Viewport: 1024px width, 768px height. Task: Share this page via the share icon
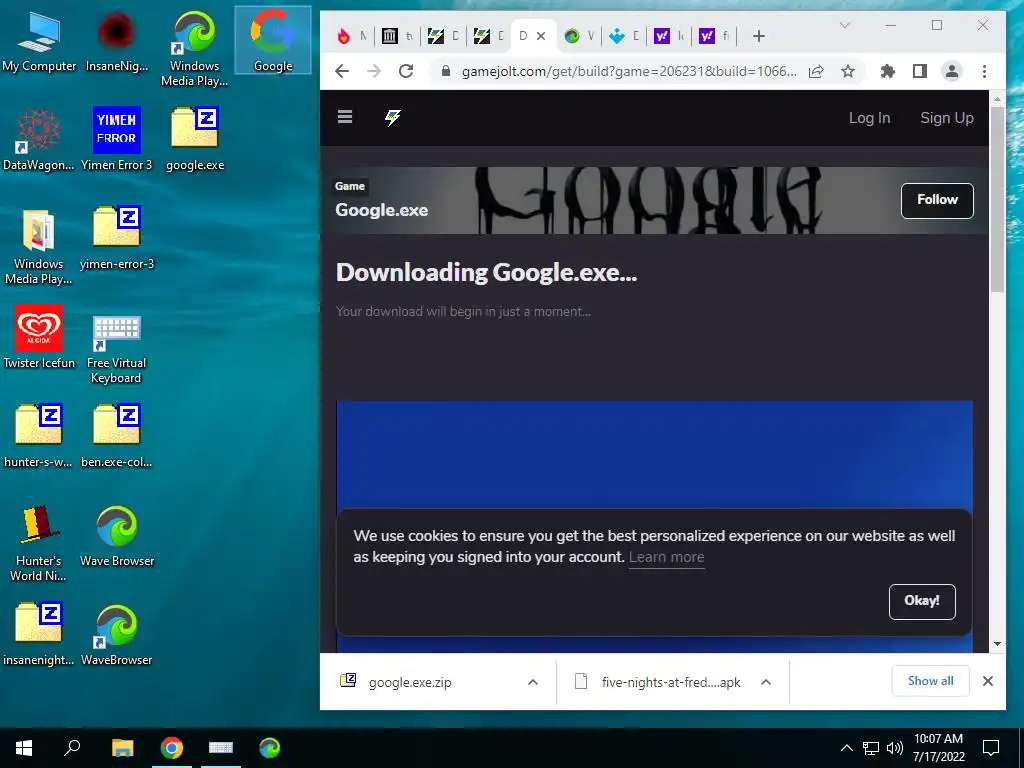pyautogui.click(x=816, y=71)
